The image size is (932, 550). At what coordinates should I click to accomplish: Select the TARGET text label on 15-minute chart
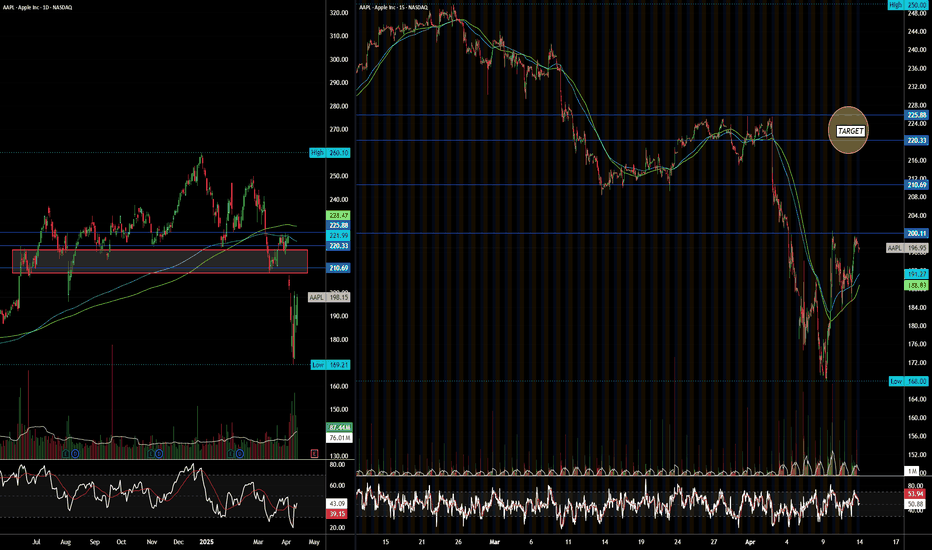[x=850, y=131]
